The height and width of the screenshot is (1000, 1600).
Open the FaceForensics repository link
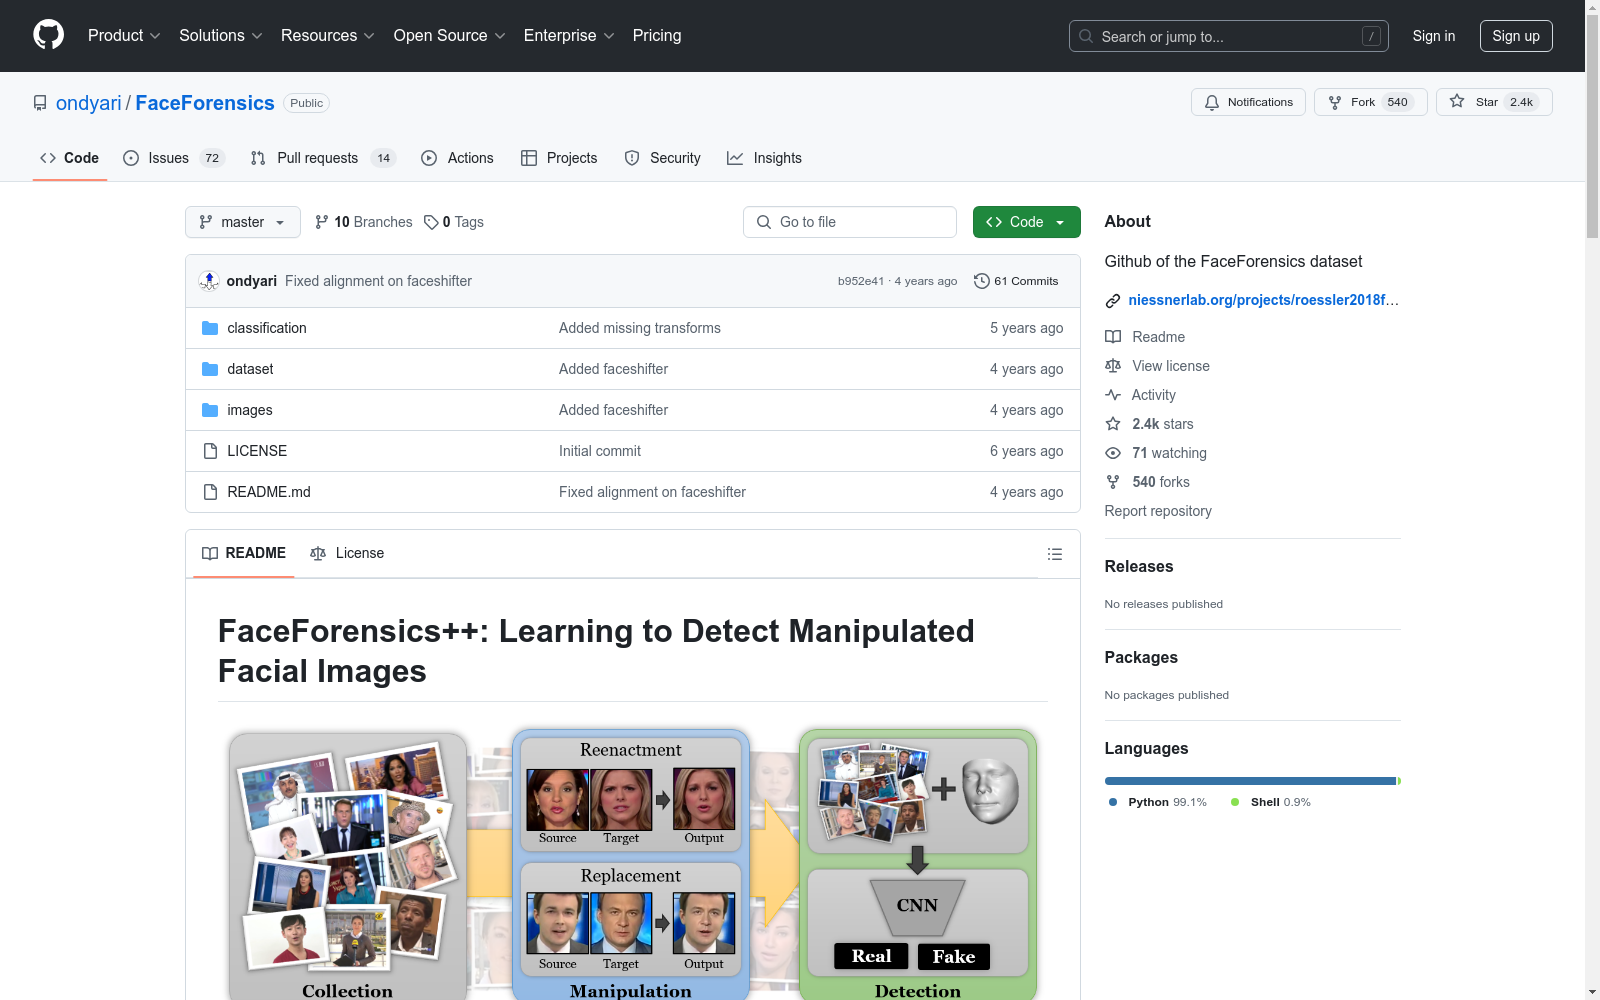205,103
